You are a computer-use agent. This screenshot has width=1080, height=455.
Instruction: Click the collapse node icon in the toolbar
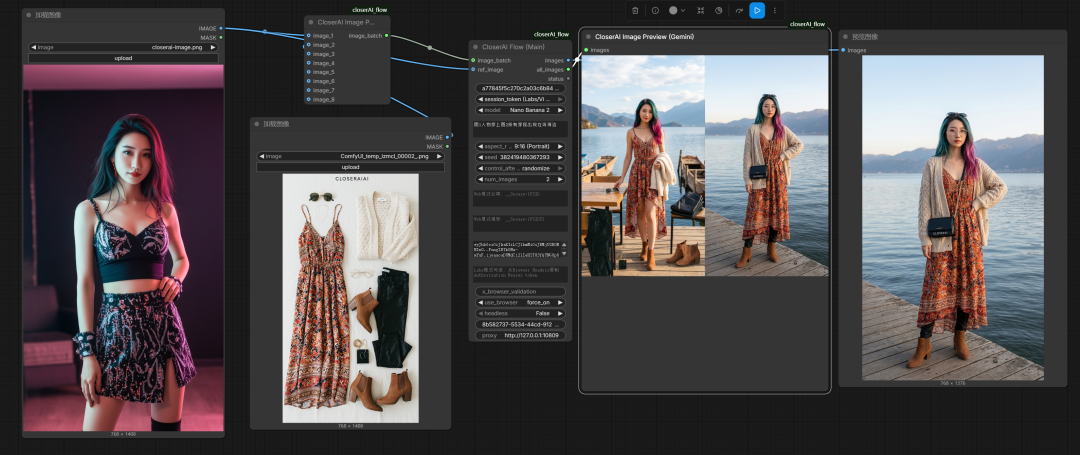point(700,10)
